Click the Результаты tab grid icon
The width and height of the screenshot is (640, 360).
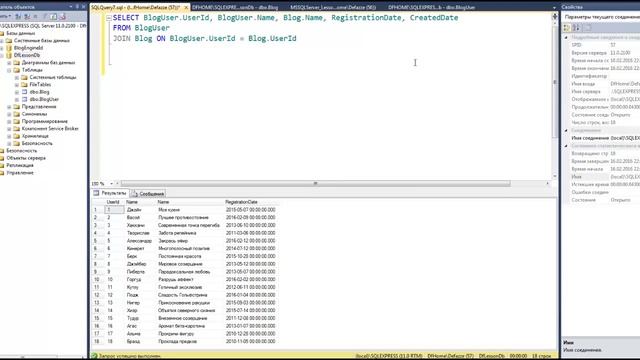pyautogui.click(x=97, y=193)
